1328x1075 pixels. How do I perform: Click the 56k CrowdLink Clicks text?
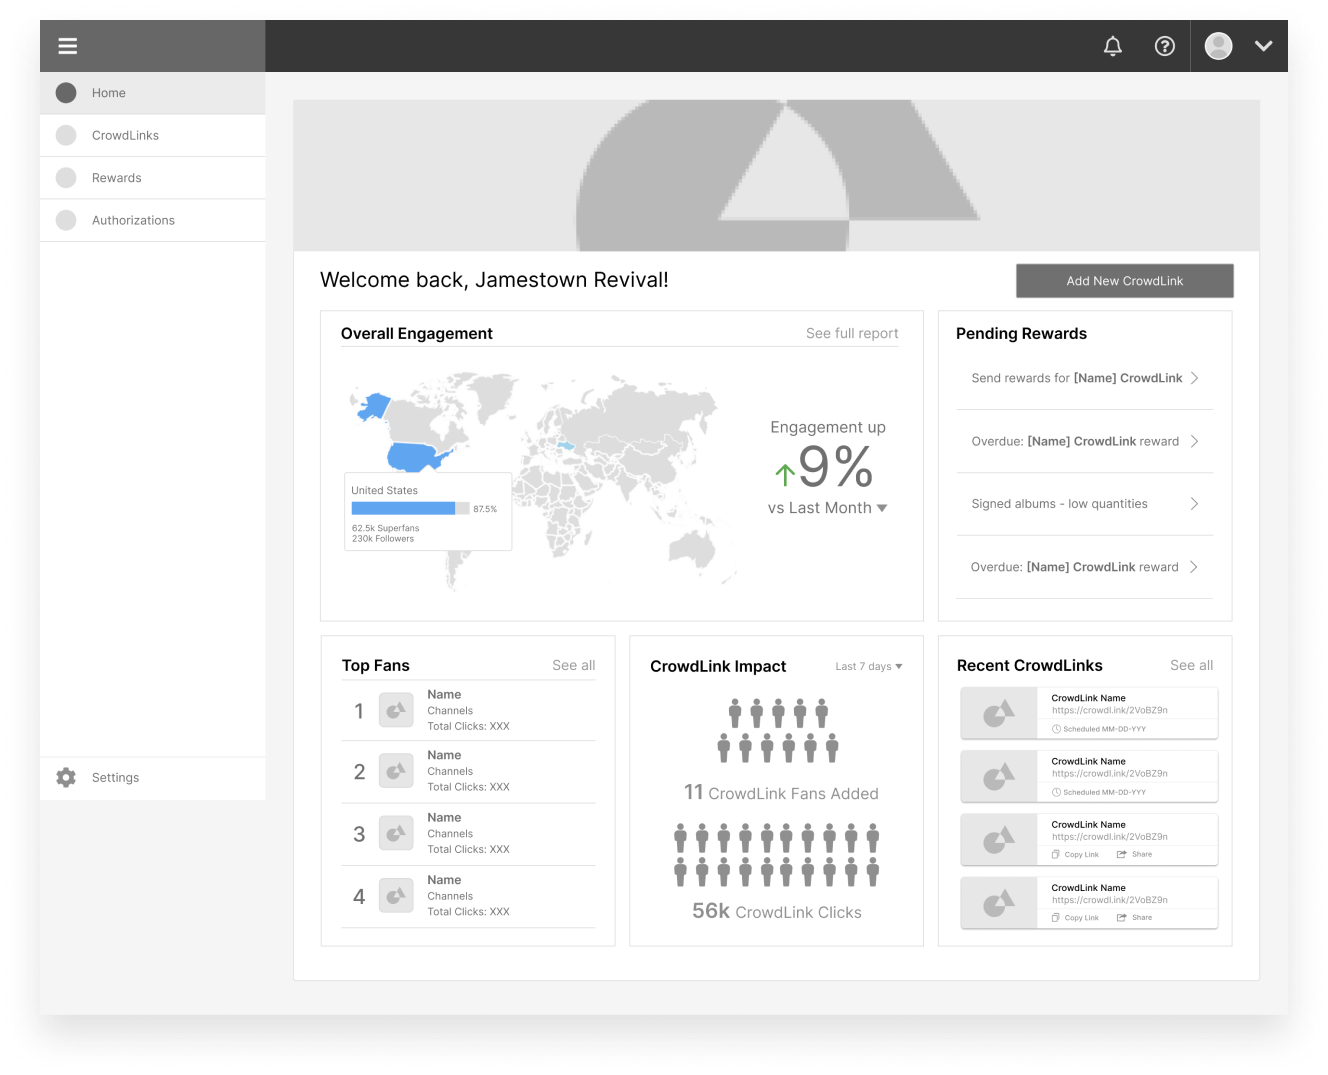tap(777, 912)
